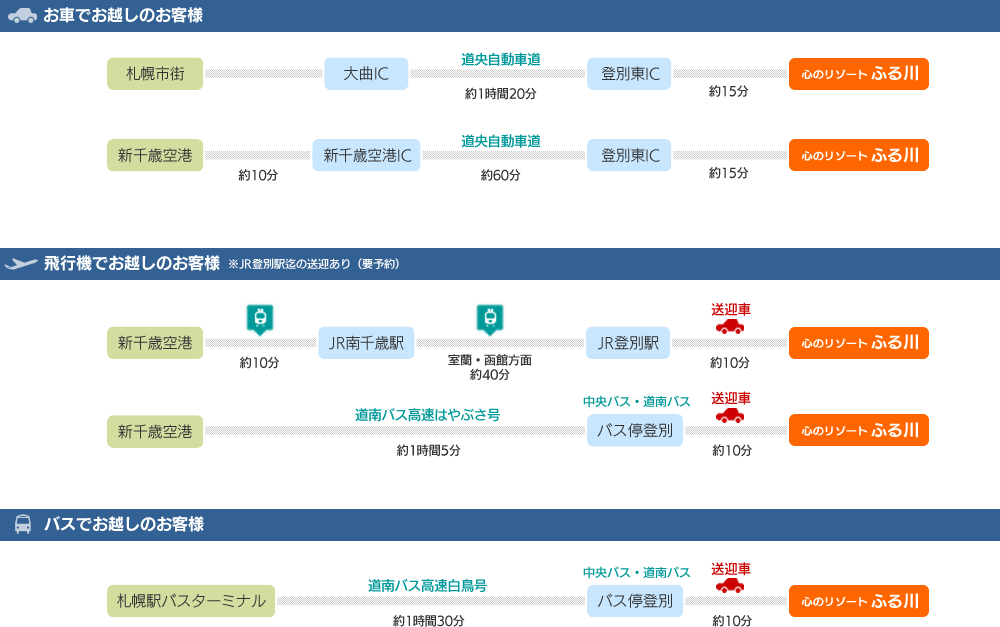This screenshot has height=627, width=1000.
Task: Click the バスでお越しのお客様 heading
Action: 124,524
